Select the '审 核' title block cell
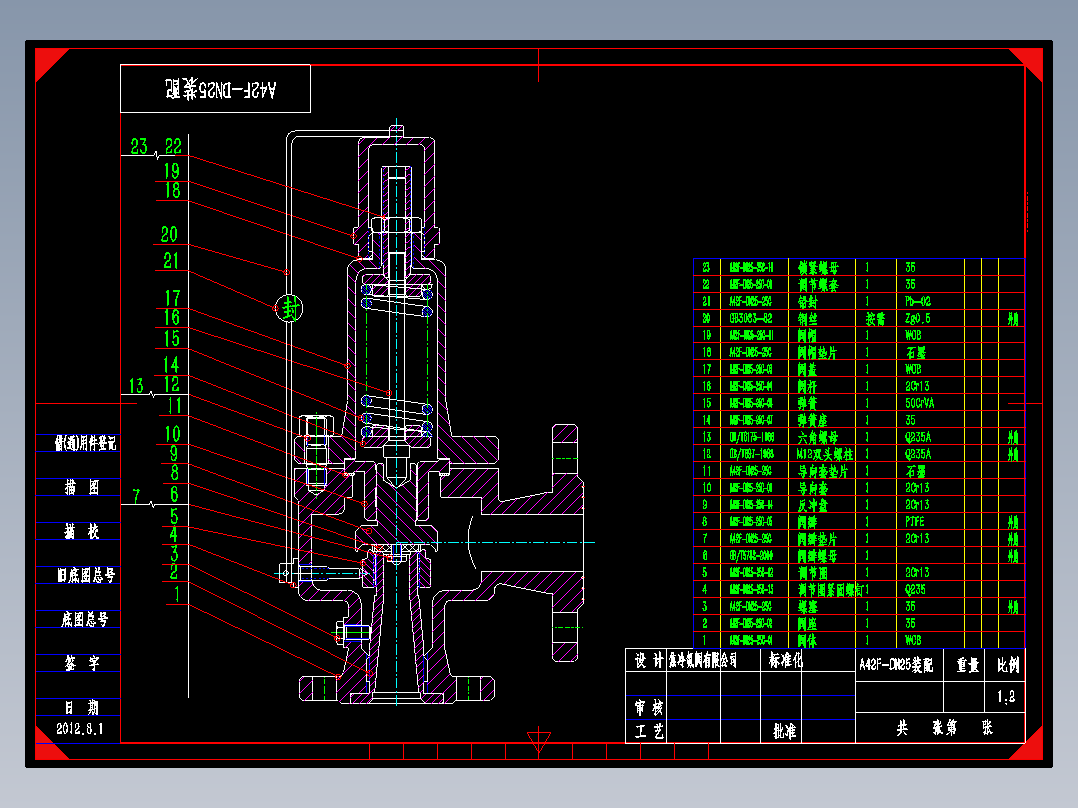Image resolution: width=1078 pixels, height=808 pixels. pos(648,708)
